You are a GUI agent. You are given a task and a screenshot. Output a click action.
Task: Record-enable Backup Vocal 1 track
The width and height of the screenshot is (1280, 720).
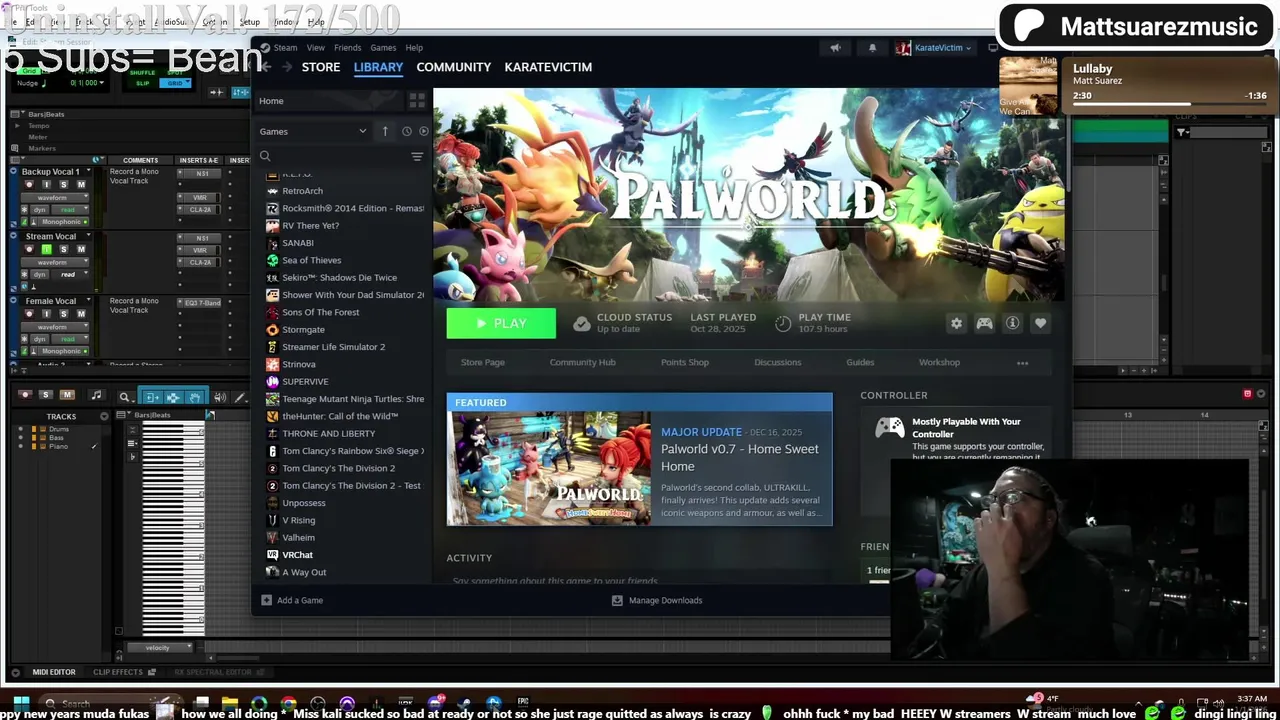pyautogui.click(x=29, y=185)
